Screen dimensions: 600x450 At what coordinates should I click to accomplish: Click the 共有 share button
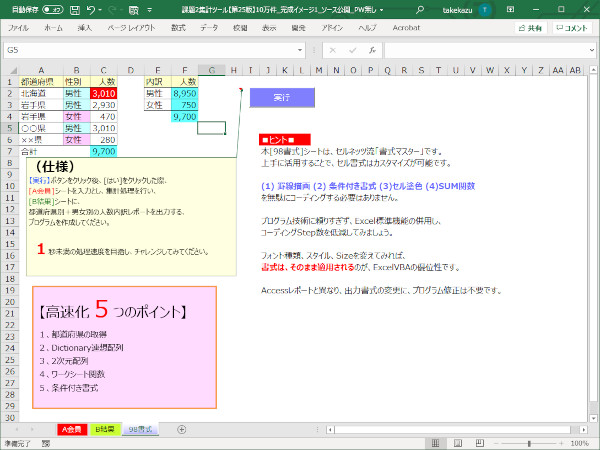click(x=530, y=28)
